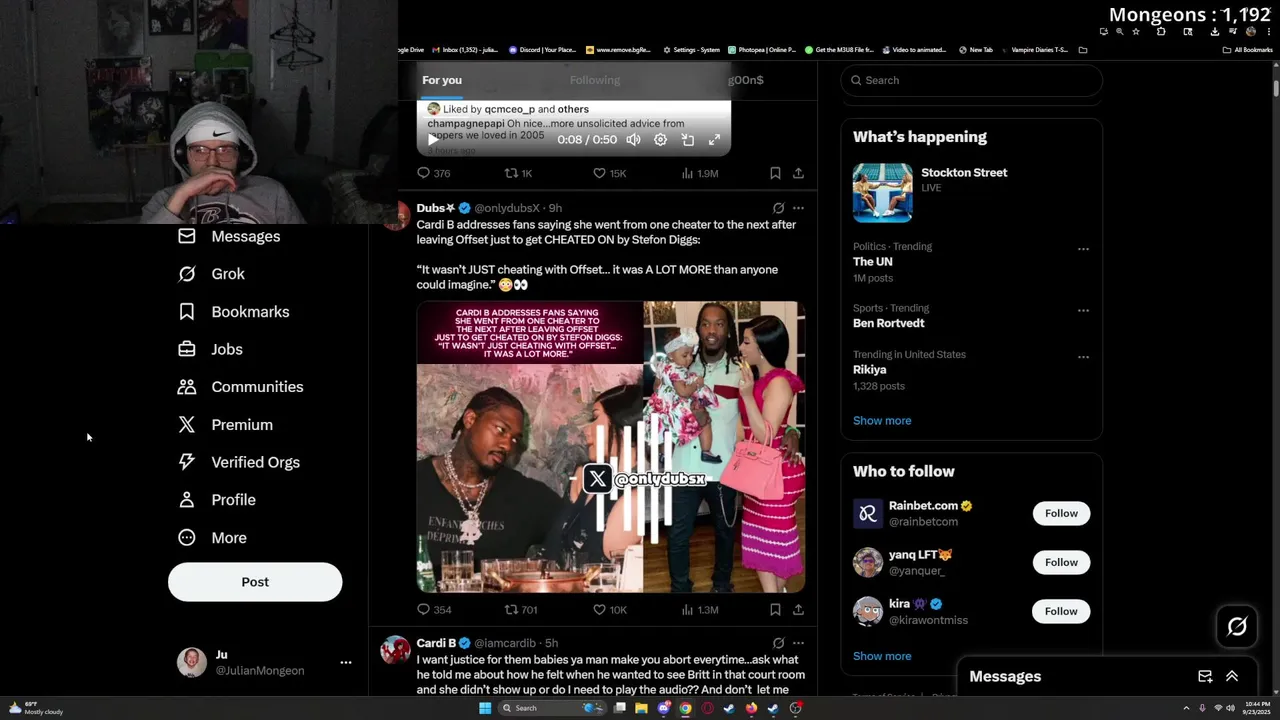Open the Cardi B collage image
The width and height of the screenshot is (1280, 720).
[611, 447]
